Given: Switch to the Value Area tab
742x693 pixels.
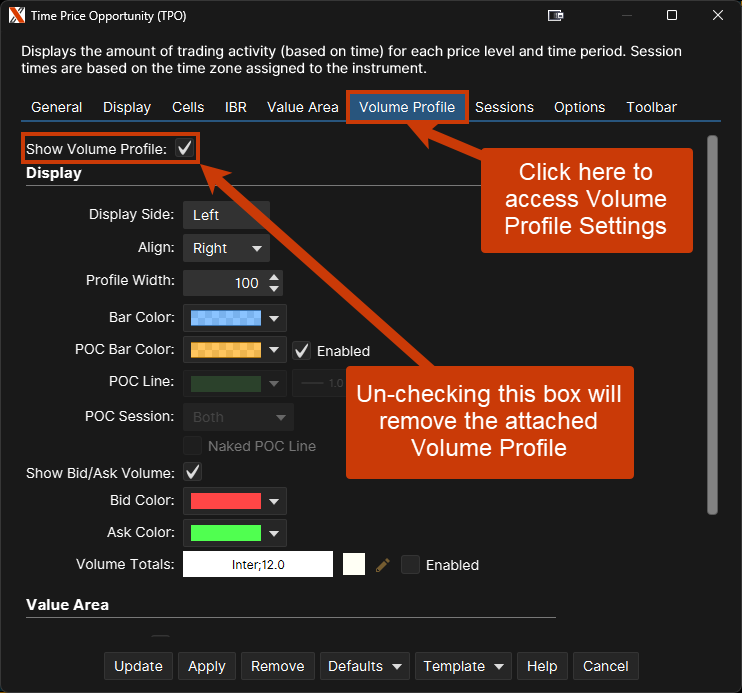Looking at the screenshot, I should coord(302,107).
